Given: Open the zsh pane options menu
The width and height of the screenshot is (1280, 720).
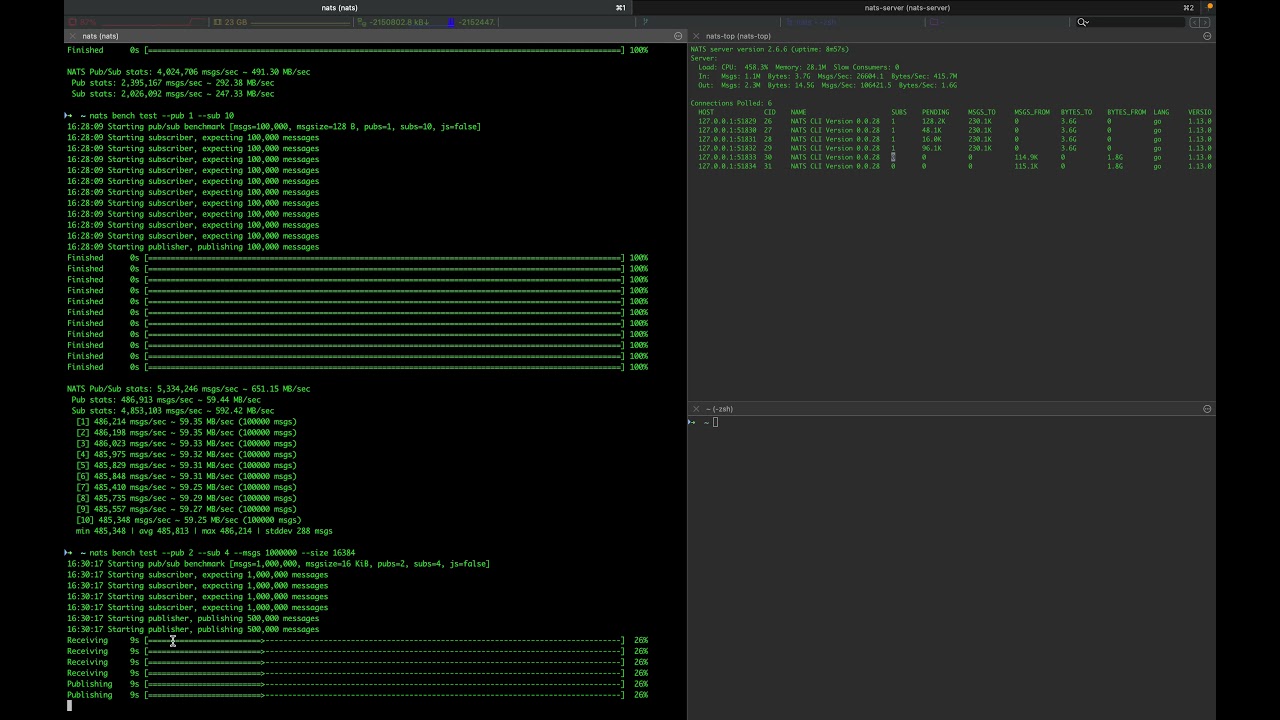Looking at the screenshot, I should point(1207,409).
